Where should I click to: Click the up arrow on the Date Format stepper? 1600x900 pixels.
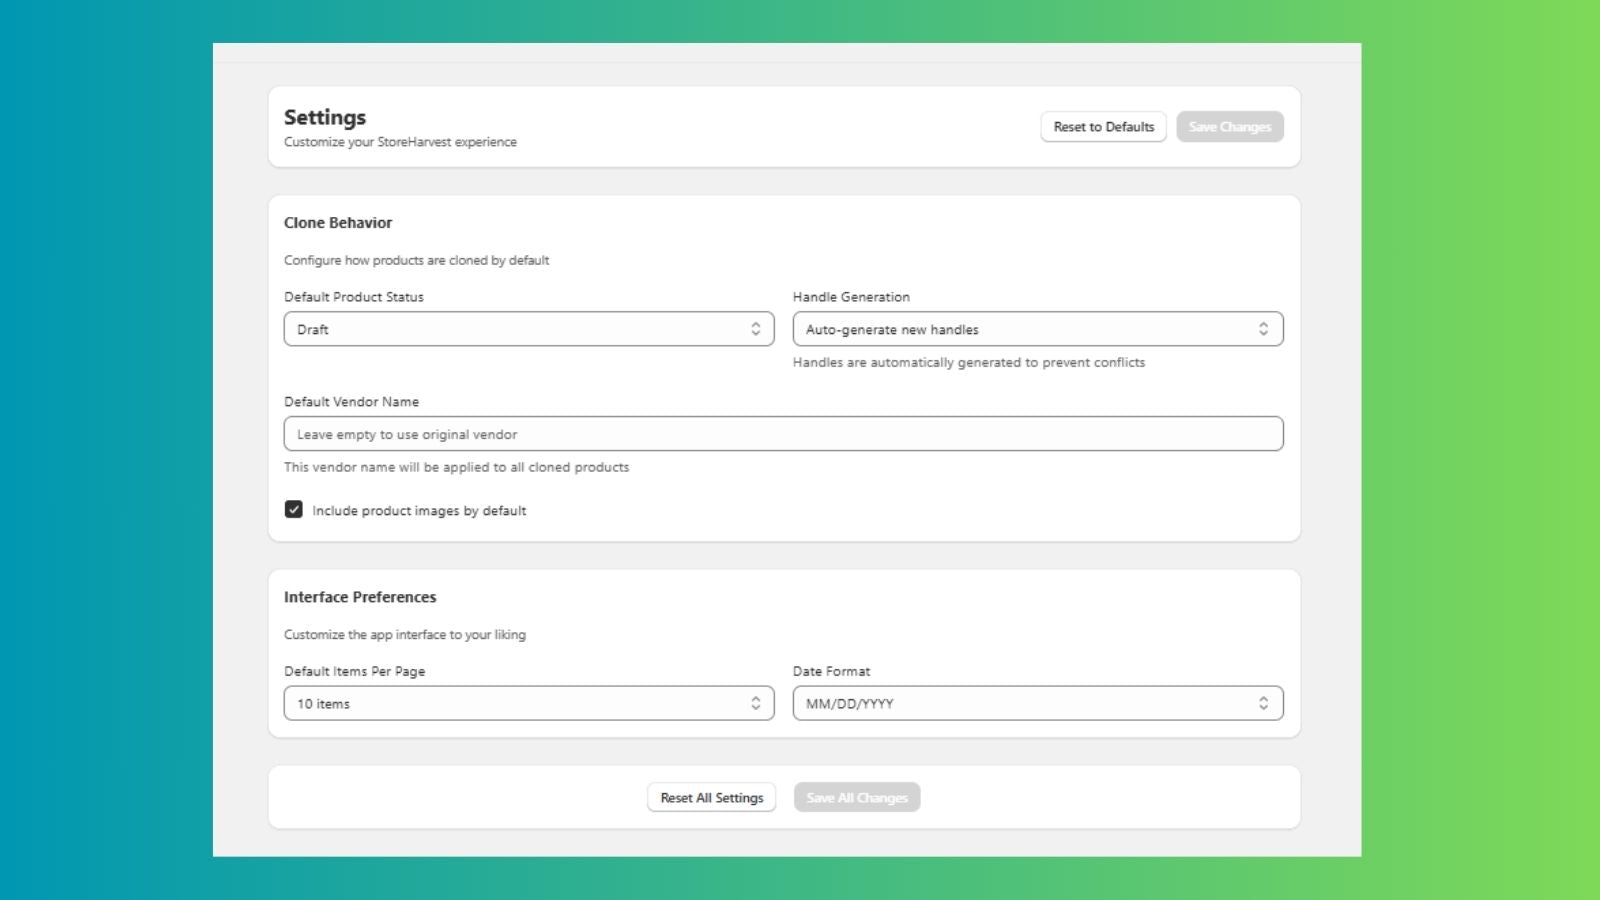1266,699
